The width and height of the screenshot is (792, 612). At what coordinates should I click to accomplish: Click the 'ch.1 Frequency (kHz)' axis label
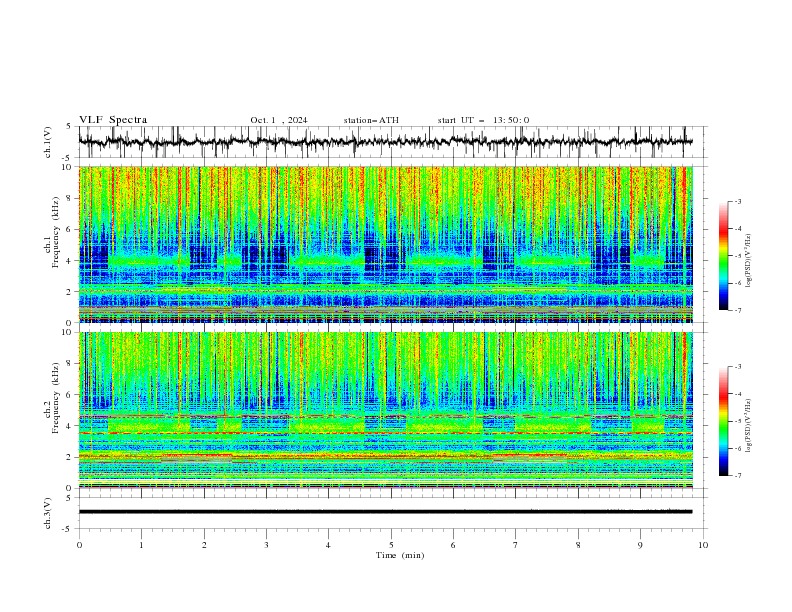click(x=52, y=230)
